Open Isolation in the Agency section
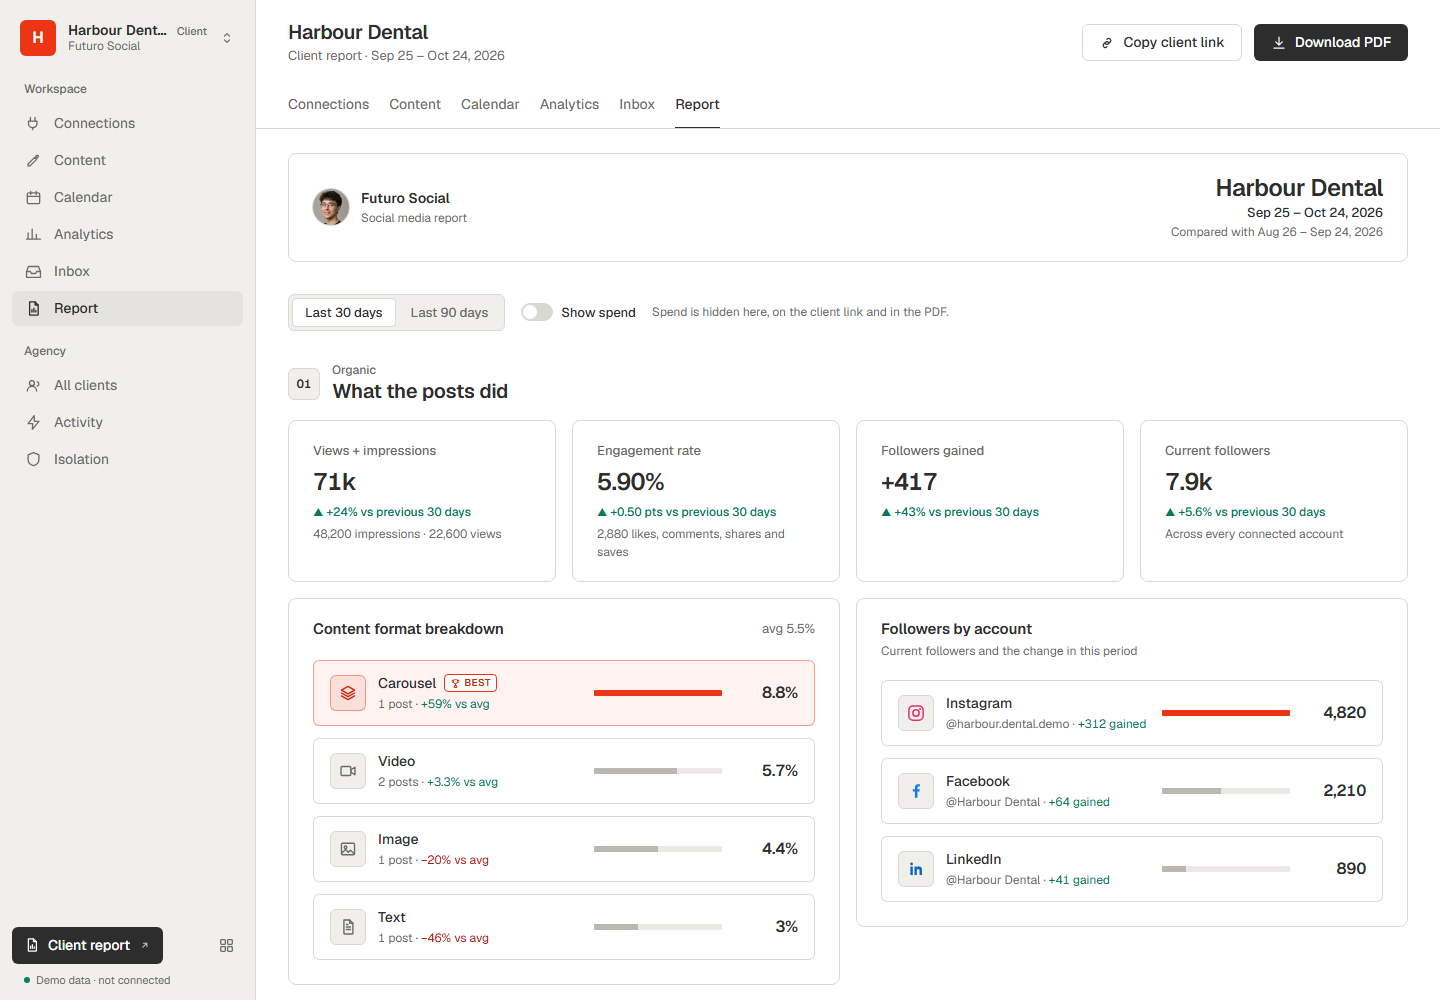This screenshot has height=1000, width=1440. click(127, 459)
